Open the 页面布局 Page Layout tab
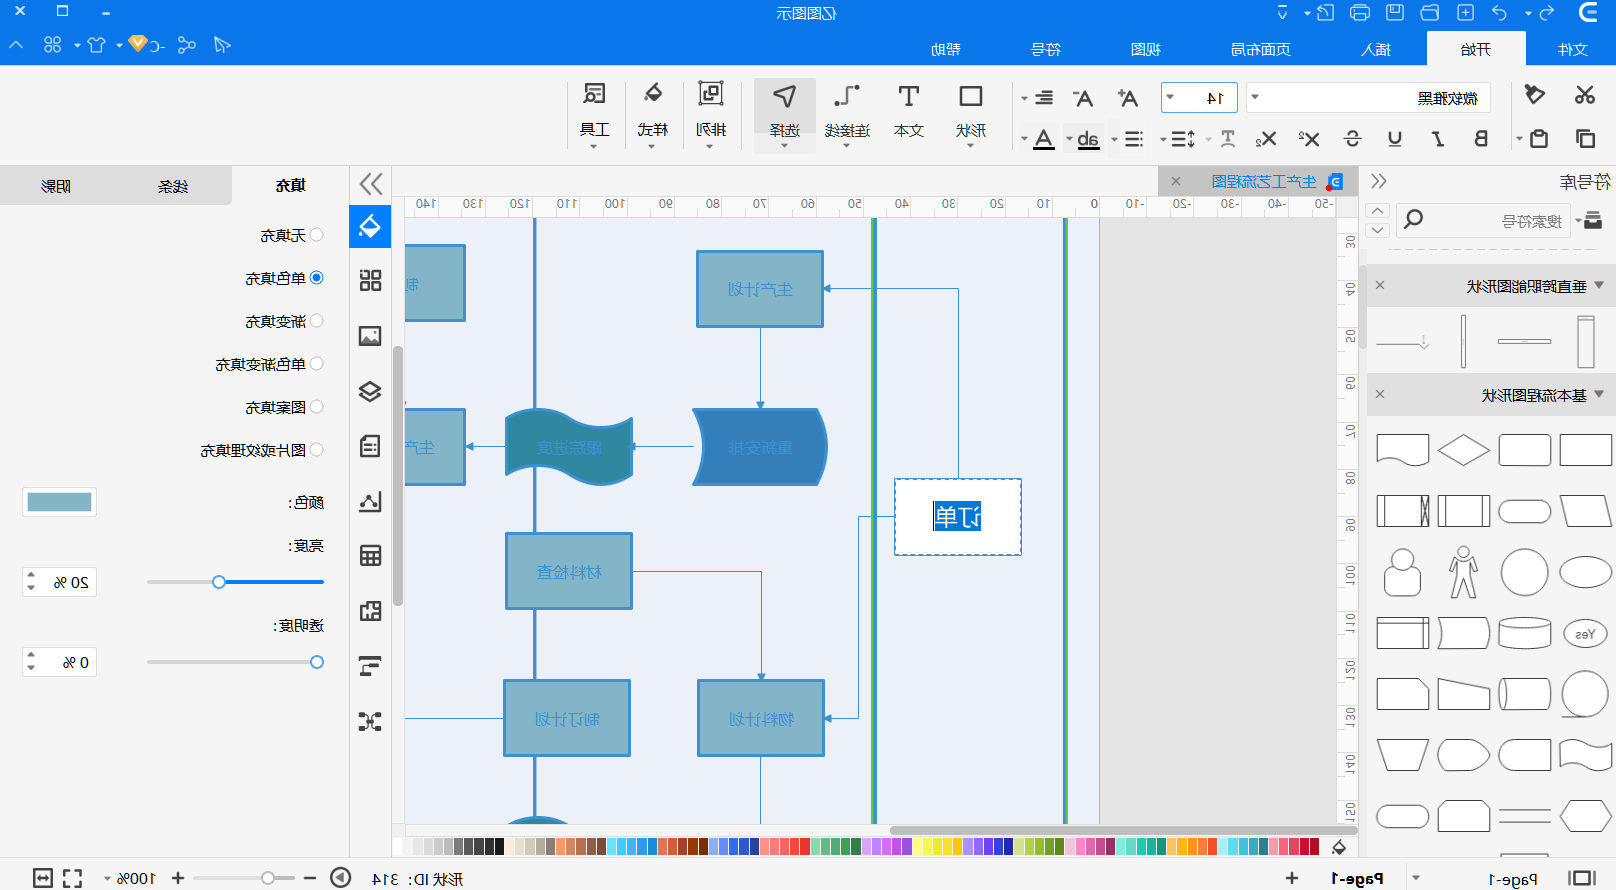The image size is (1616, 890). pyautogui.click(x=1260, y=49)
